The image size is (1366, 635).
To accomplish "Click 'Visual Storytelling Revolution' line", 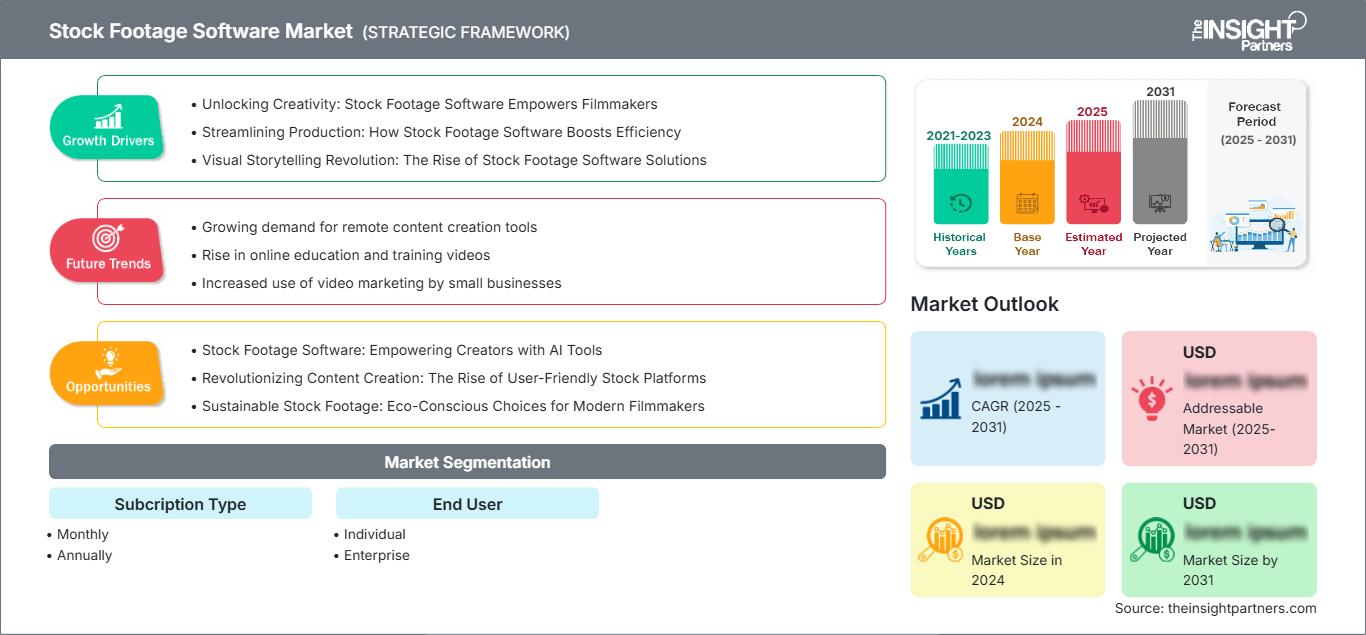I will (x=454, y=160).
